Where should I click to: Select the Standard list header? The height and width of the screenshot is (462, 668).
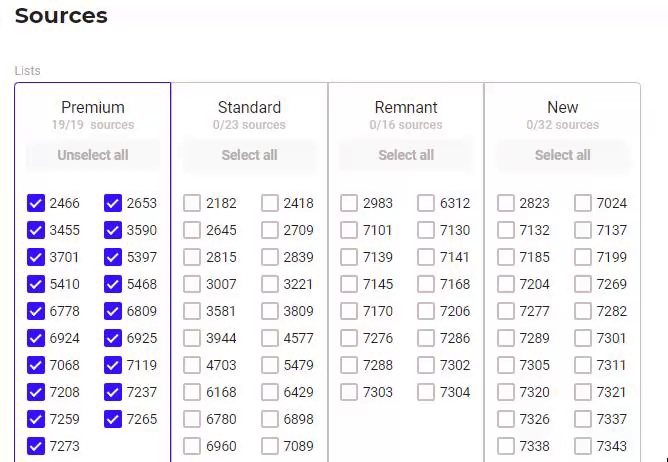coord(249,107)
